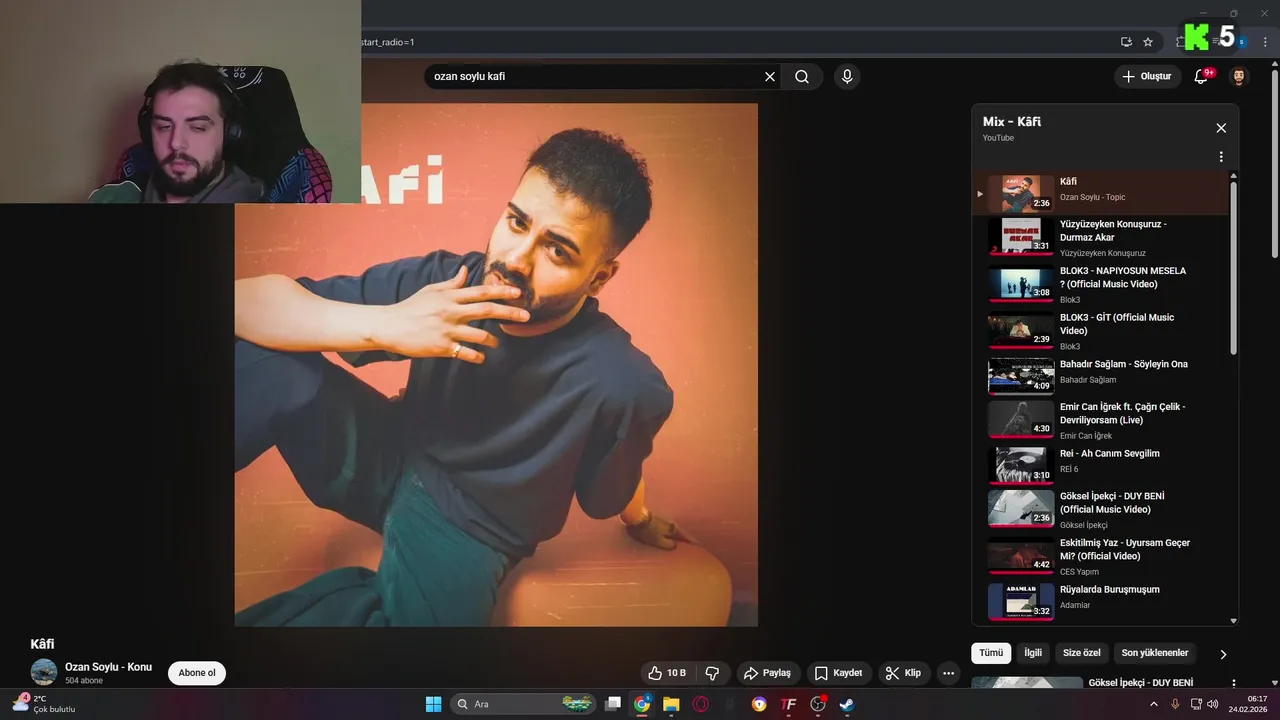Image resolution: width=1280 pixels, height=720 pixels.
Task: Select the Son yüklenenler filter chip
Action: (1155, 653)
